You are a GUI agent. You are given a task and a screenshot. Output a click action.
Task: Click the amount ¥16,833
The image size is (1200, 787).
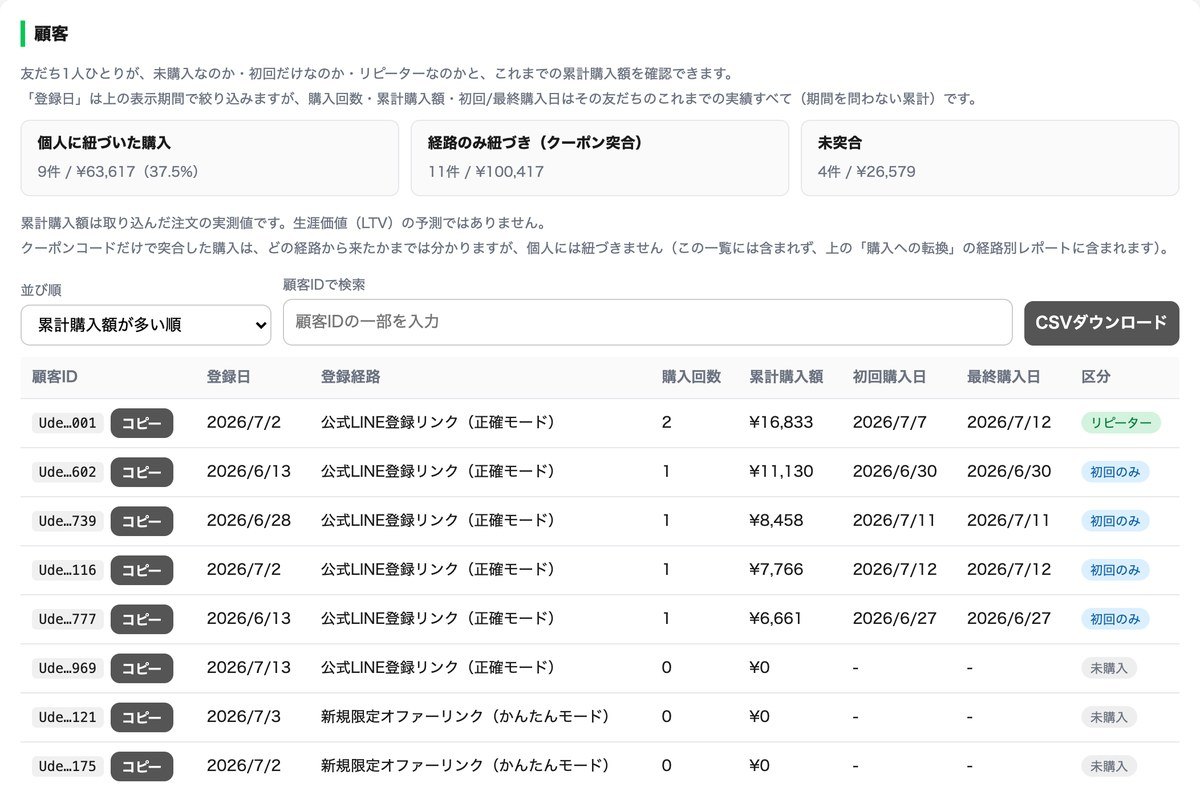pyautogui.click(x=781, y=423)
